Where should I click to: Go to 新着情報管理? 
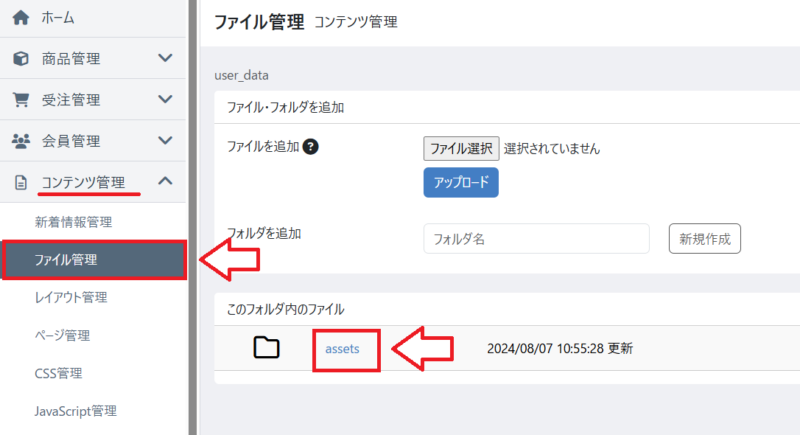(x=73, y=222)
